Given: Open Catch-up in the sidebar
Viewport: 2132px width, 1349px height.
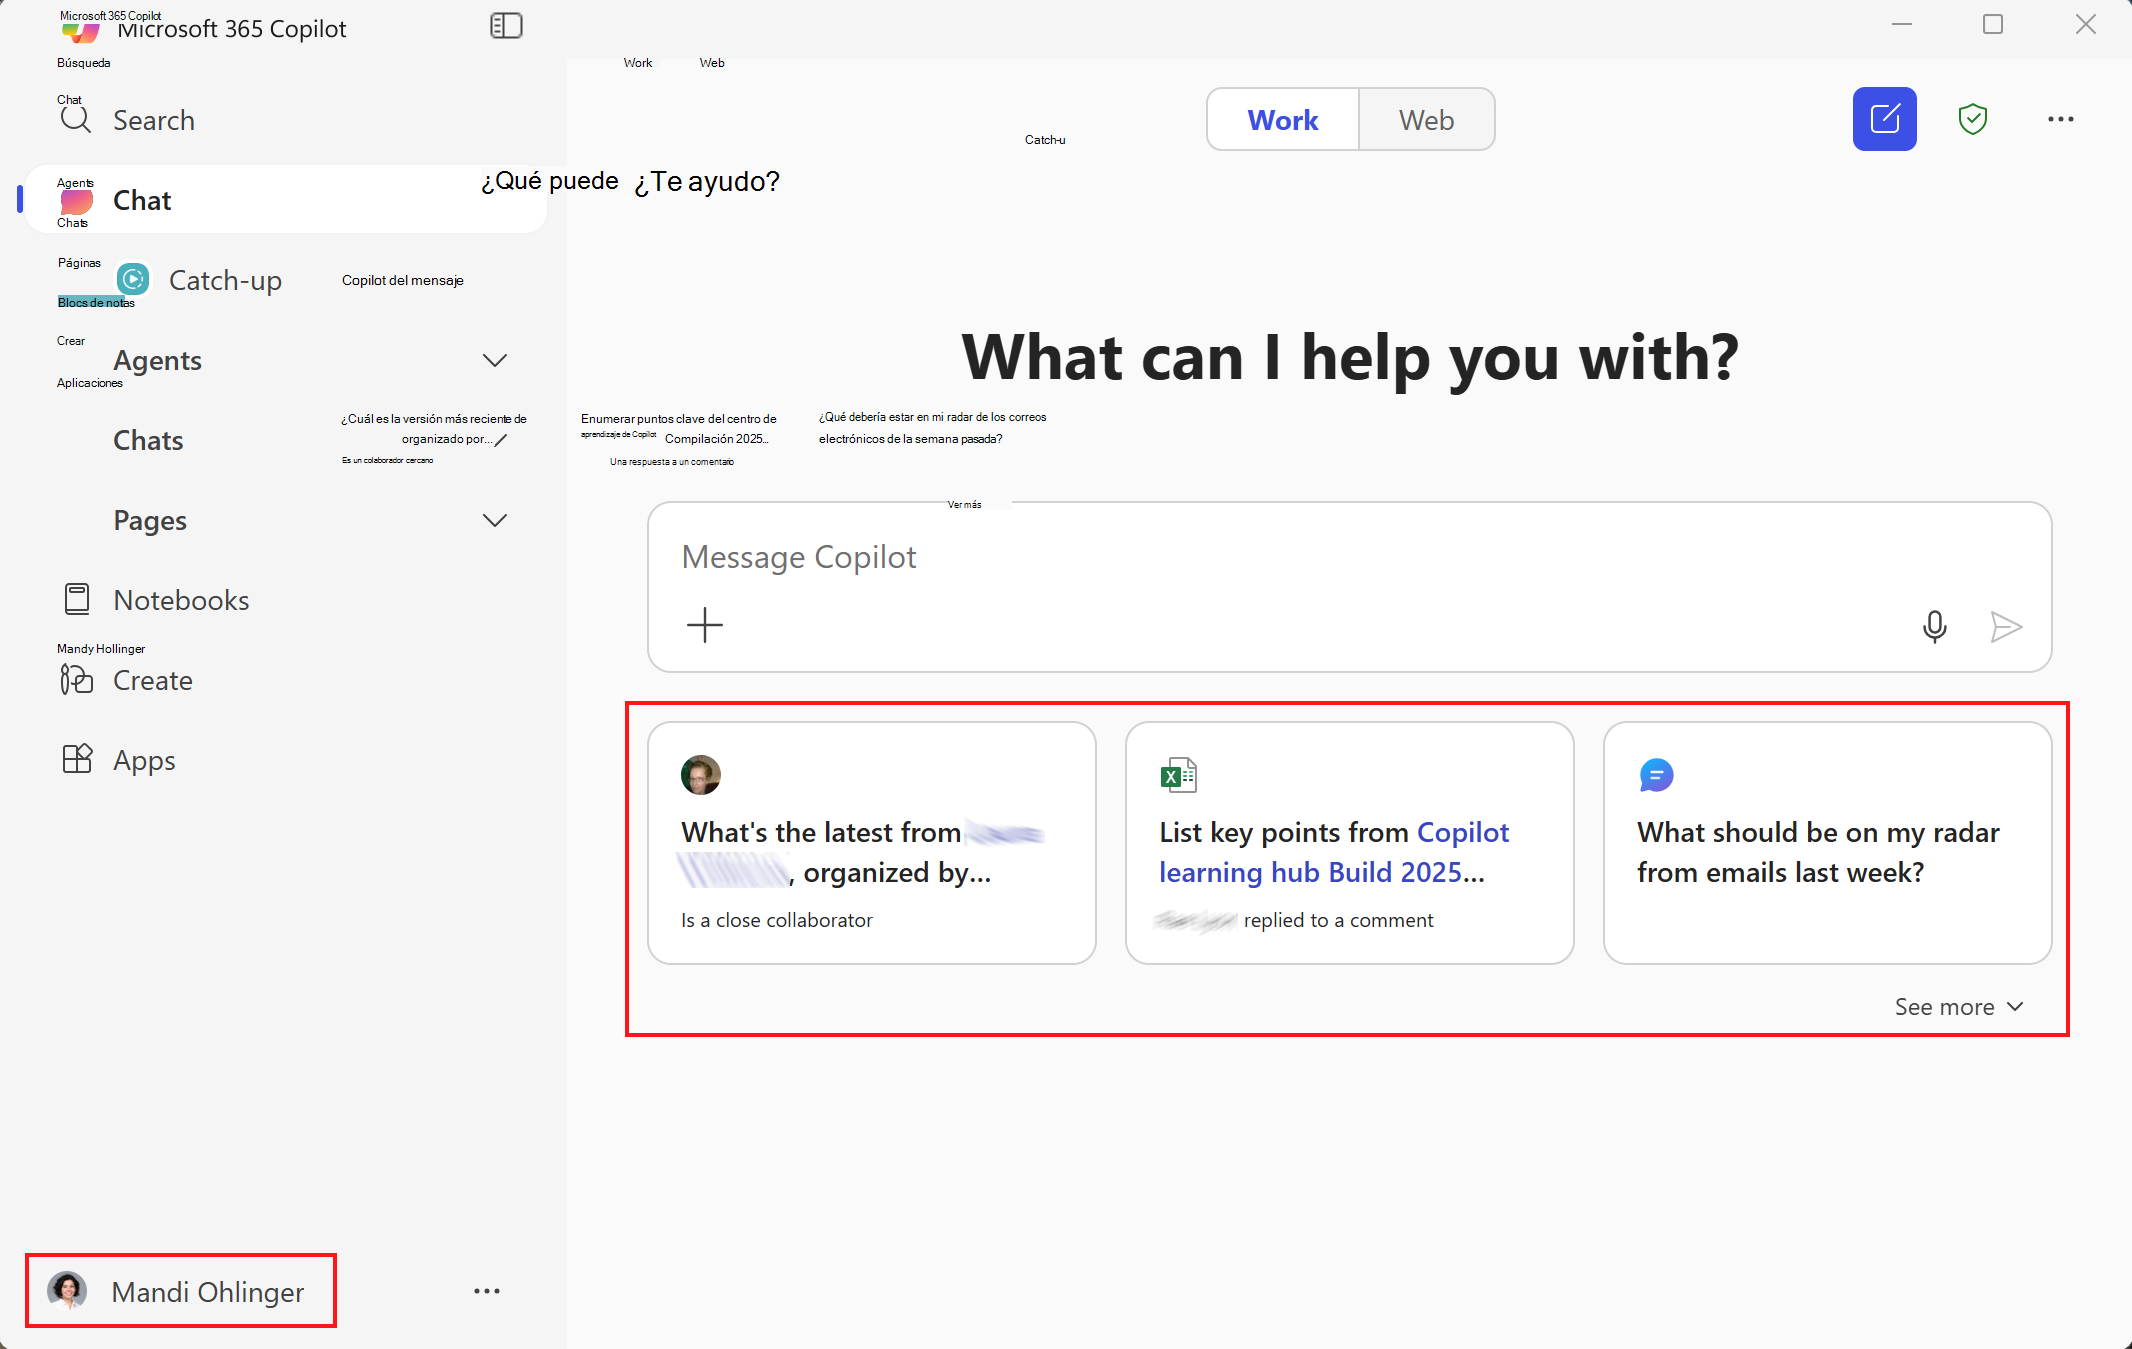Looking at the screenshot, I should pos(224,280).
